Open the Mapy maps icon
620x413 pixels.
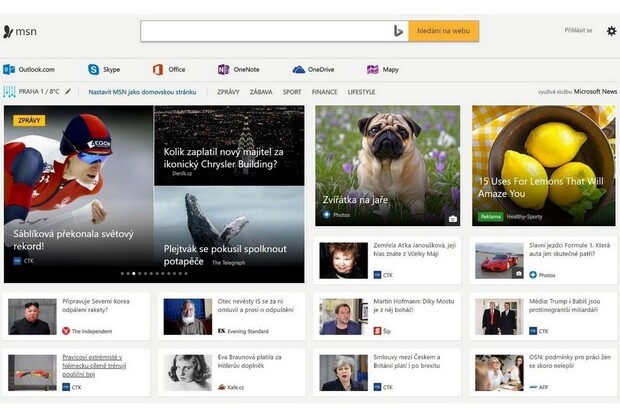(x=372, y=70)
